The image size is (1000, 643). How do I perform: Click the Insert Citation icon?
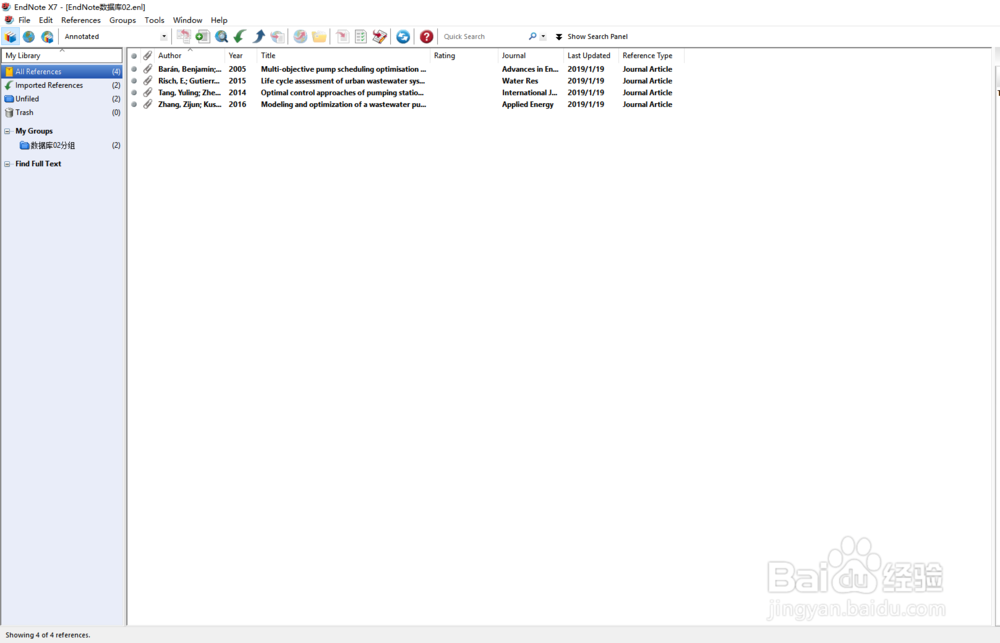click(342, 36)
